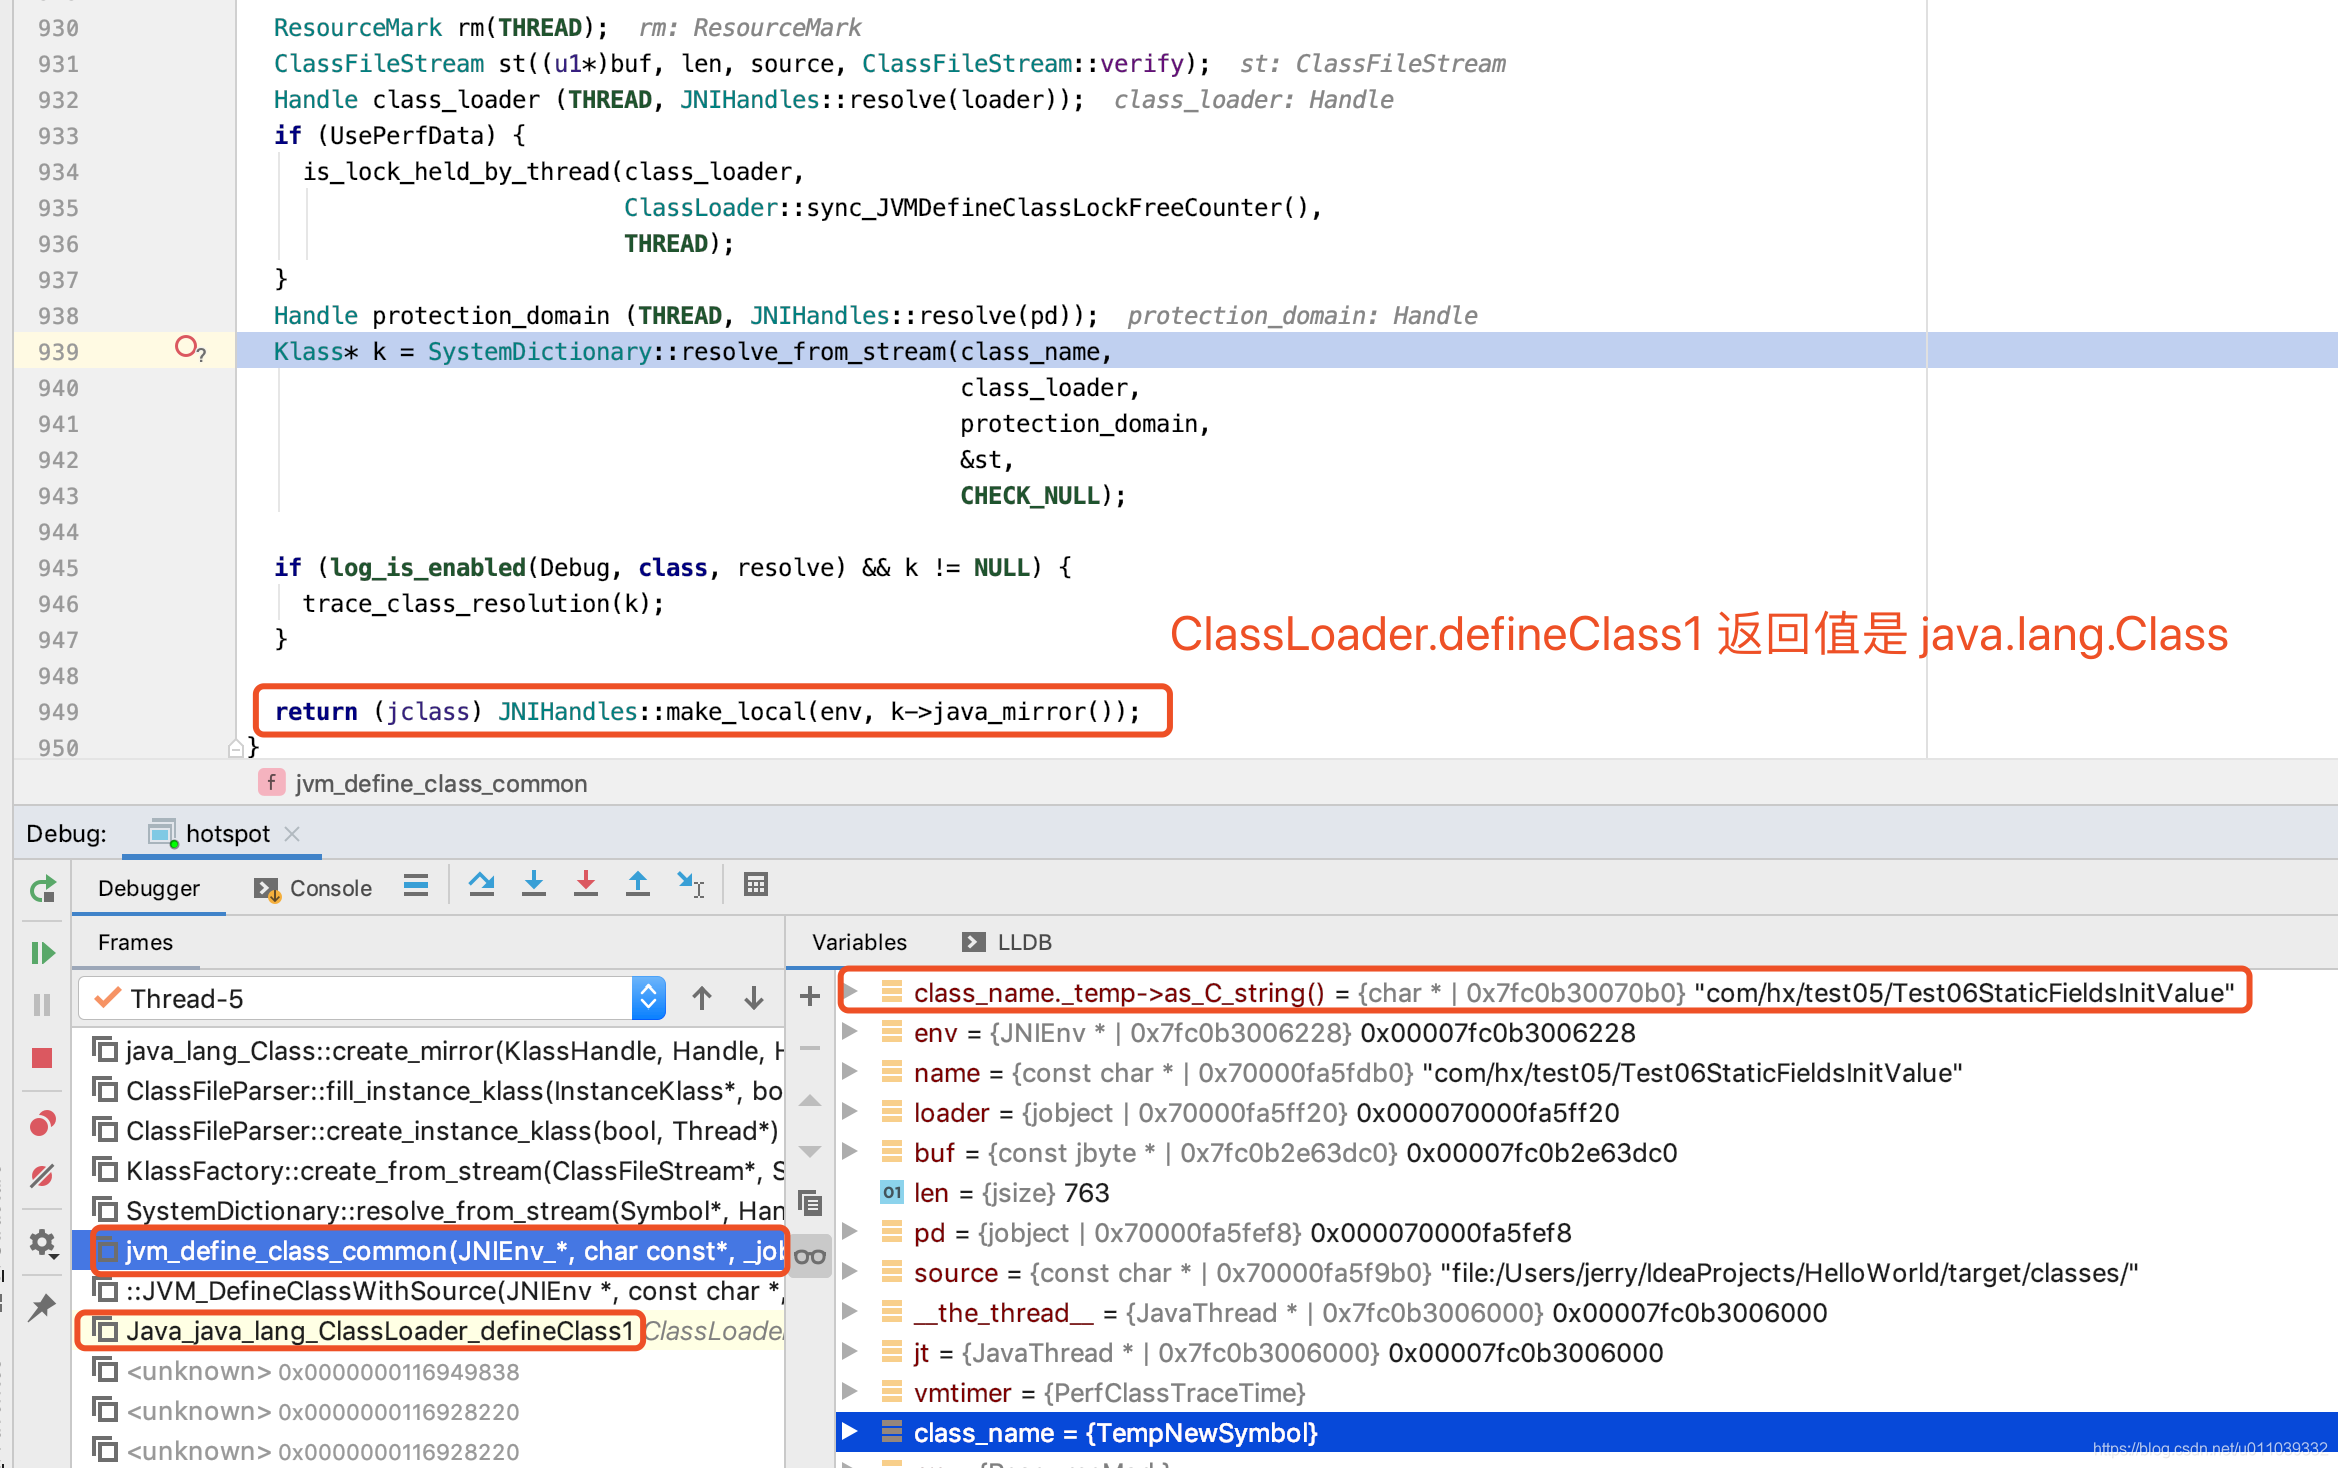
Task: Close the hotspot debug session tab
Action: click(x=292, y=834)
